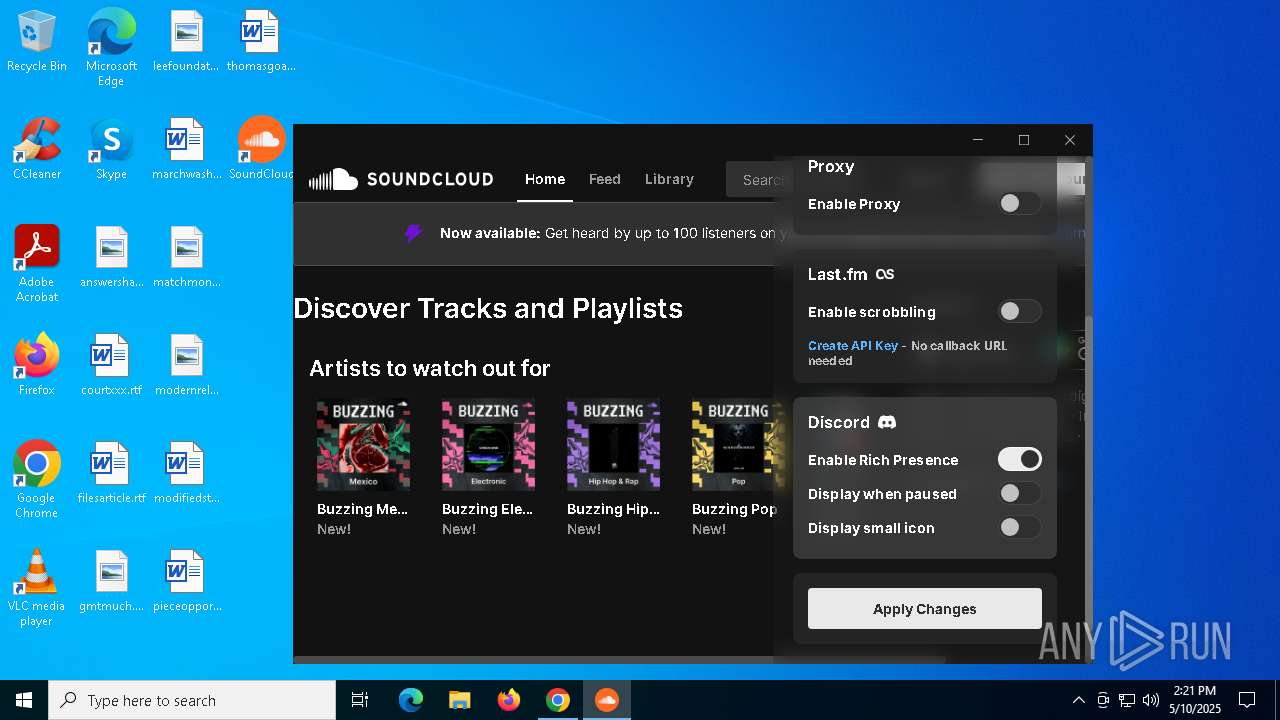Screen dimensions: 1280x720
Task: Turn on Enable scrobbling for Last.fm
Action: click(x=1019, y=312)
